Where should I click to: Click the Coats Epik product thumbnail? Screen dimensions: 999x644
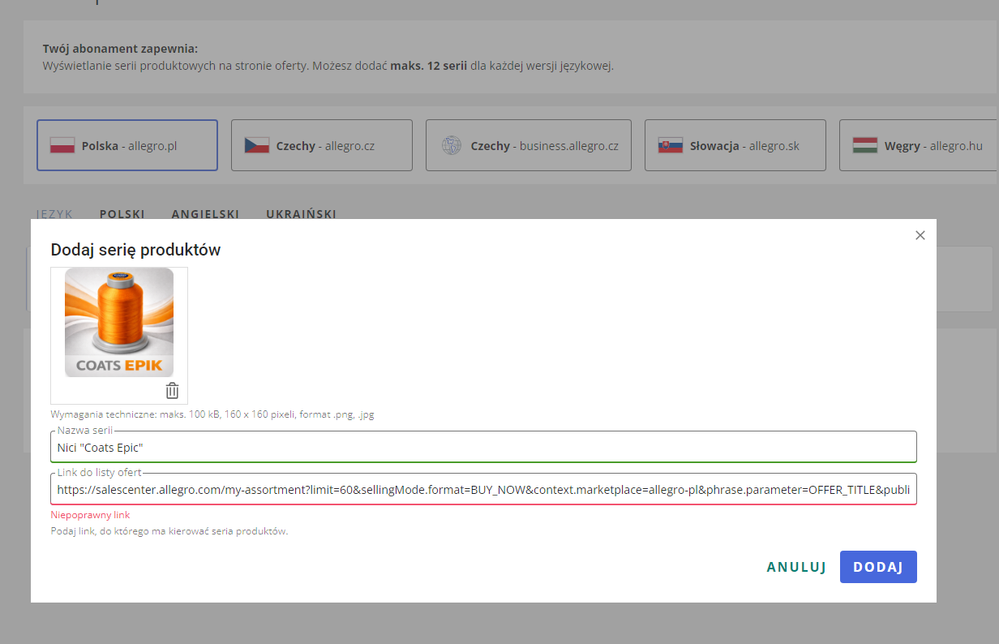coord(119,323)
